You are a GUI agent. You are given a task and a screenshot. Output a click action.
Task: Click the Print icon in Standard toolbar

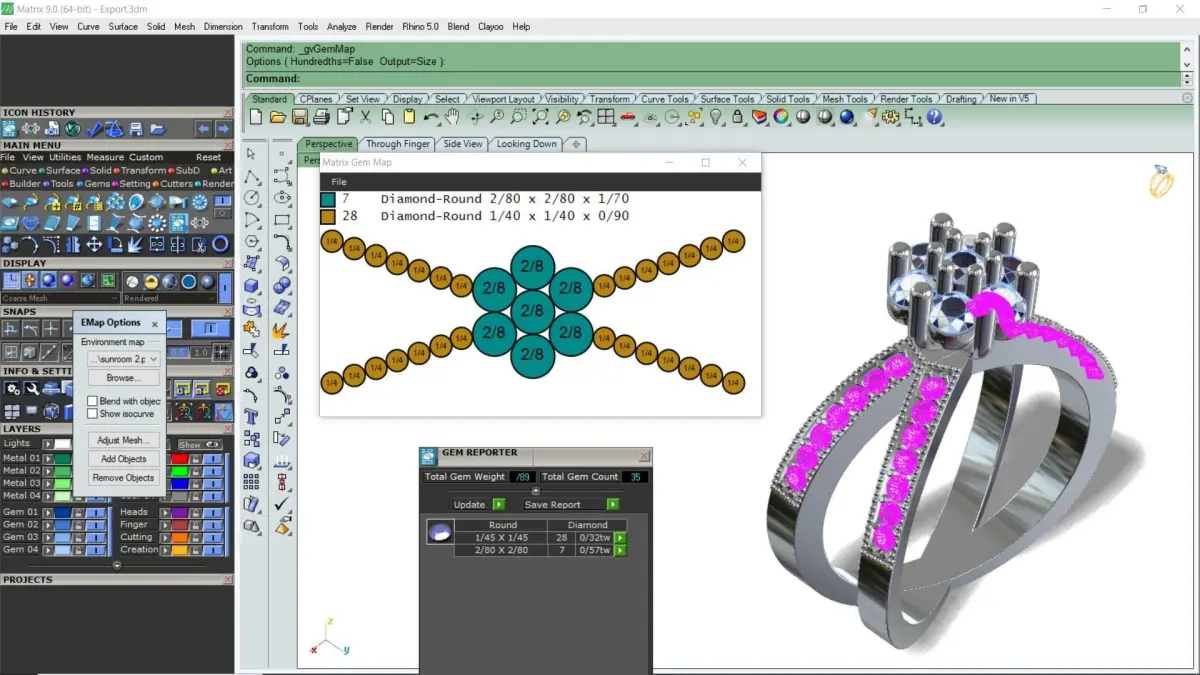(321, 117)
